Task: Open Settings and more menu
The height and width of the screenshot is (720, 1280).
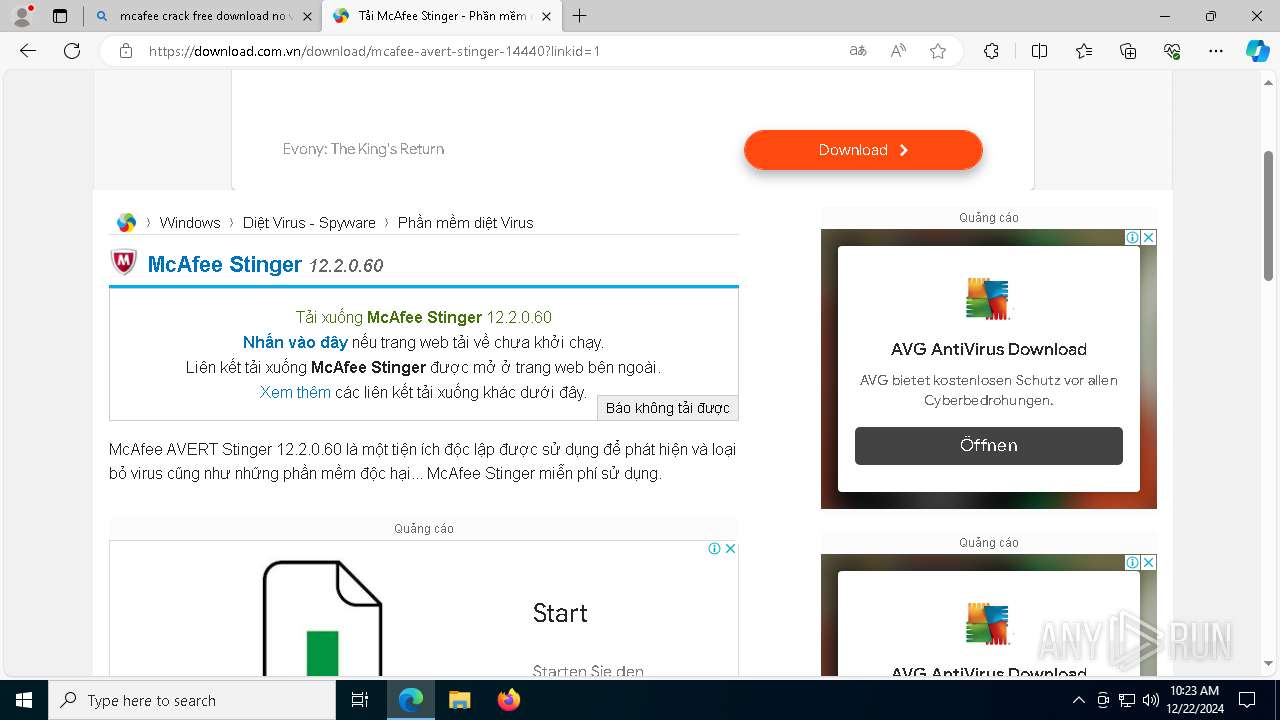Action: 1216,51
